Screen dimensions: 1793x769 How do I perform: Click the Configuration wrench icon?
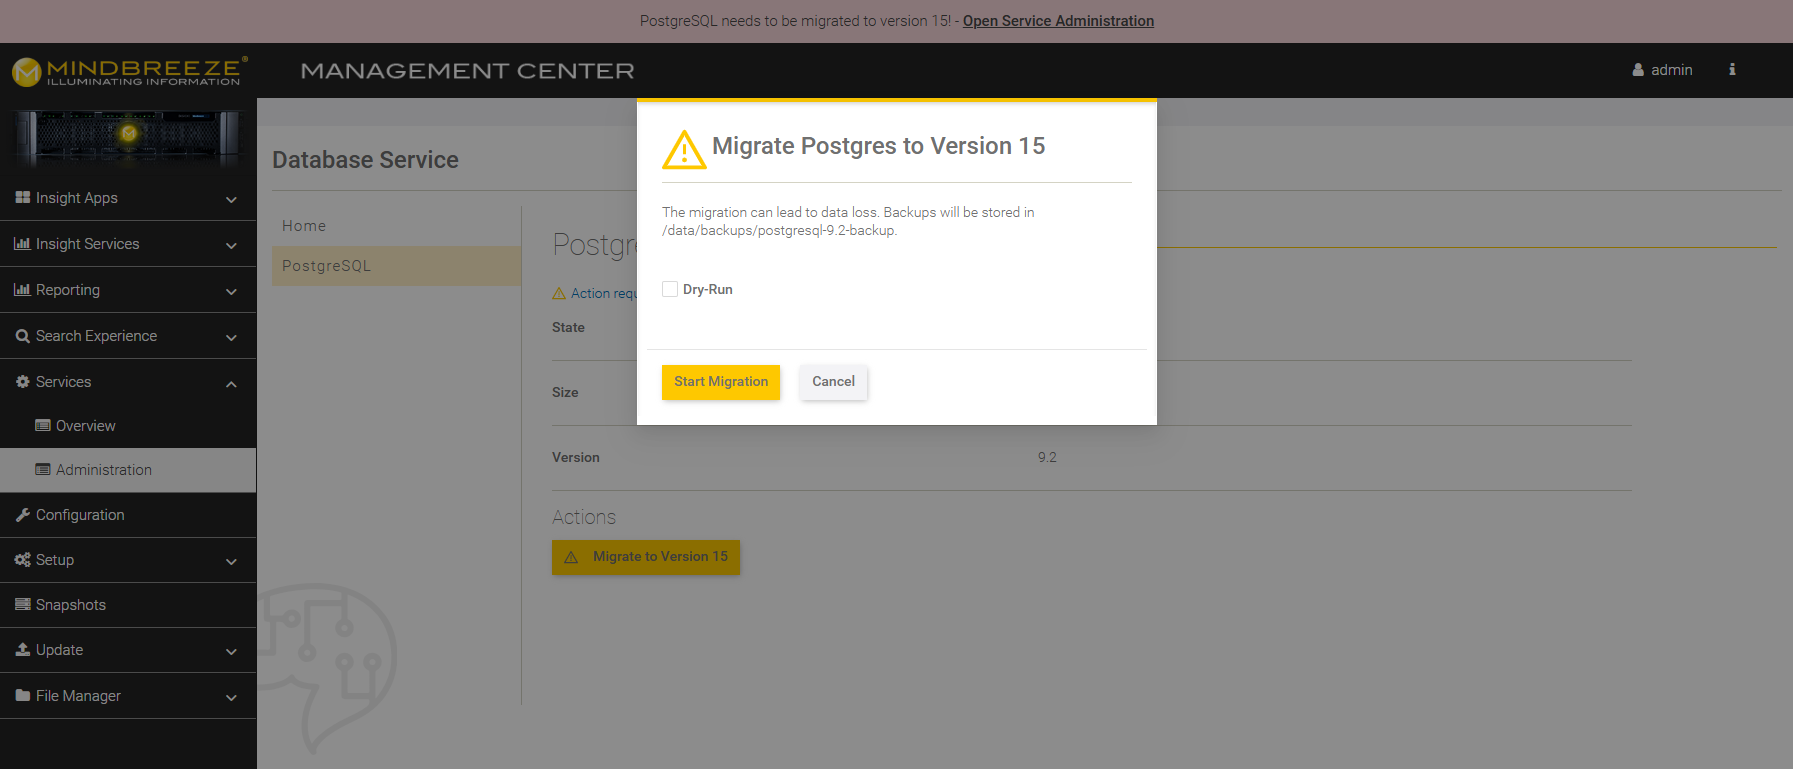22,515
